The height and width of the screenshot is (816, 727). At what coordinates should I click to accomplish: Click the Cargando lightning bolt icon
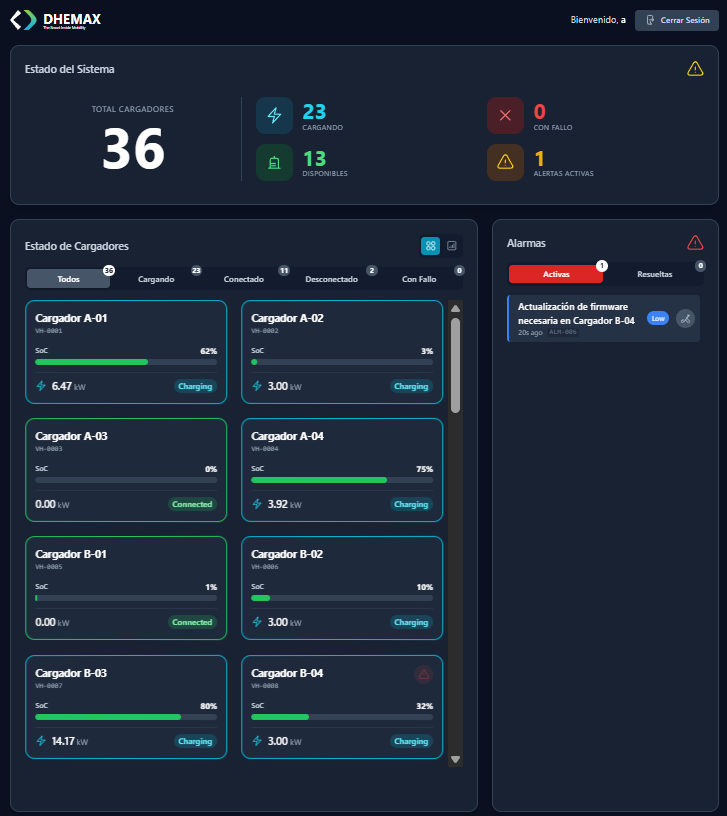point(274,116)
